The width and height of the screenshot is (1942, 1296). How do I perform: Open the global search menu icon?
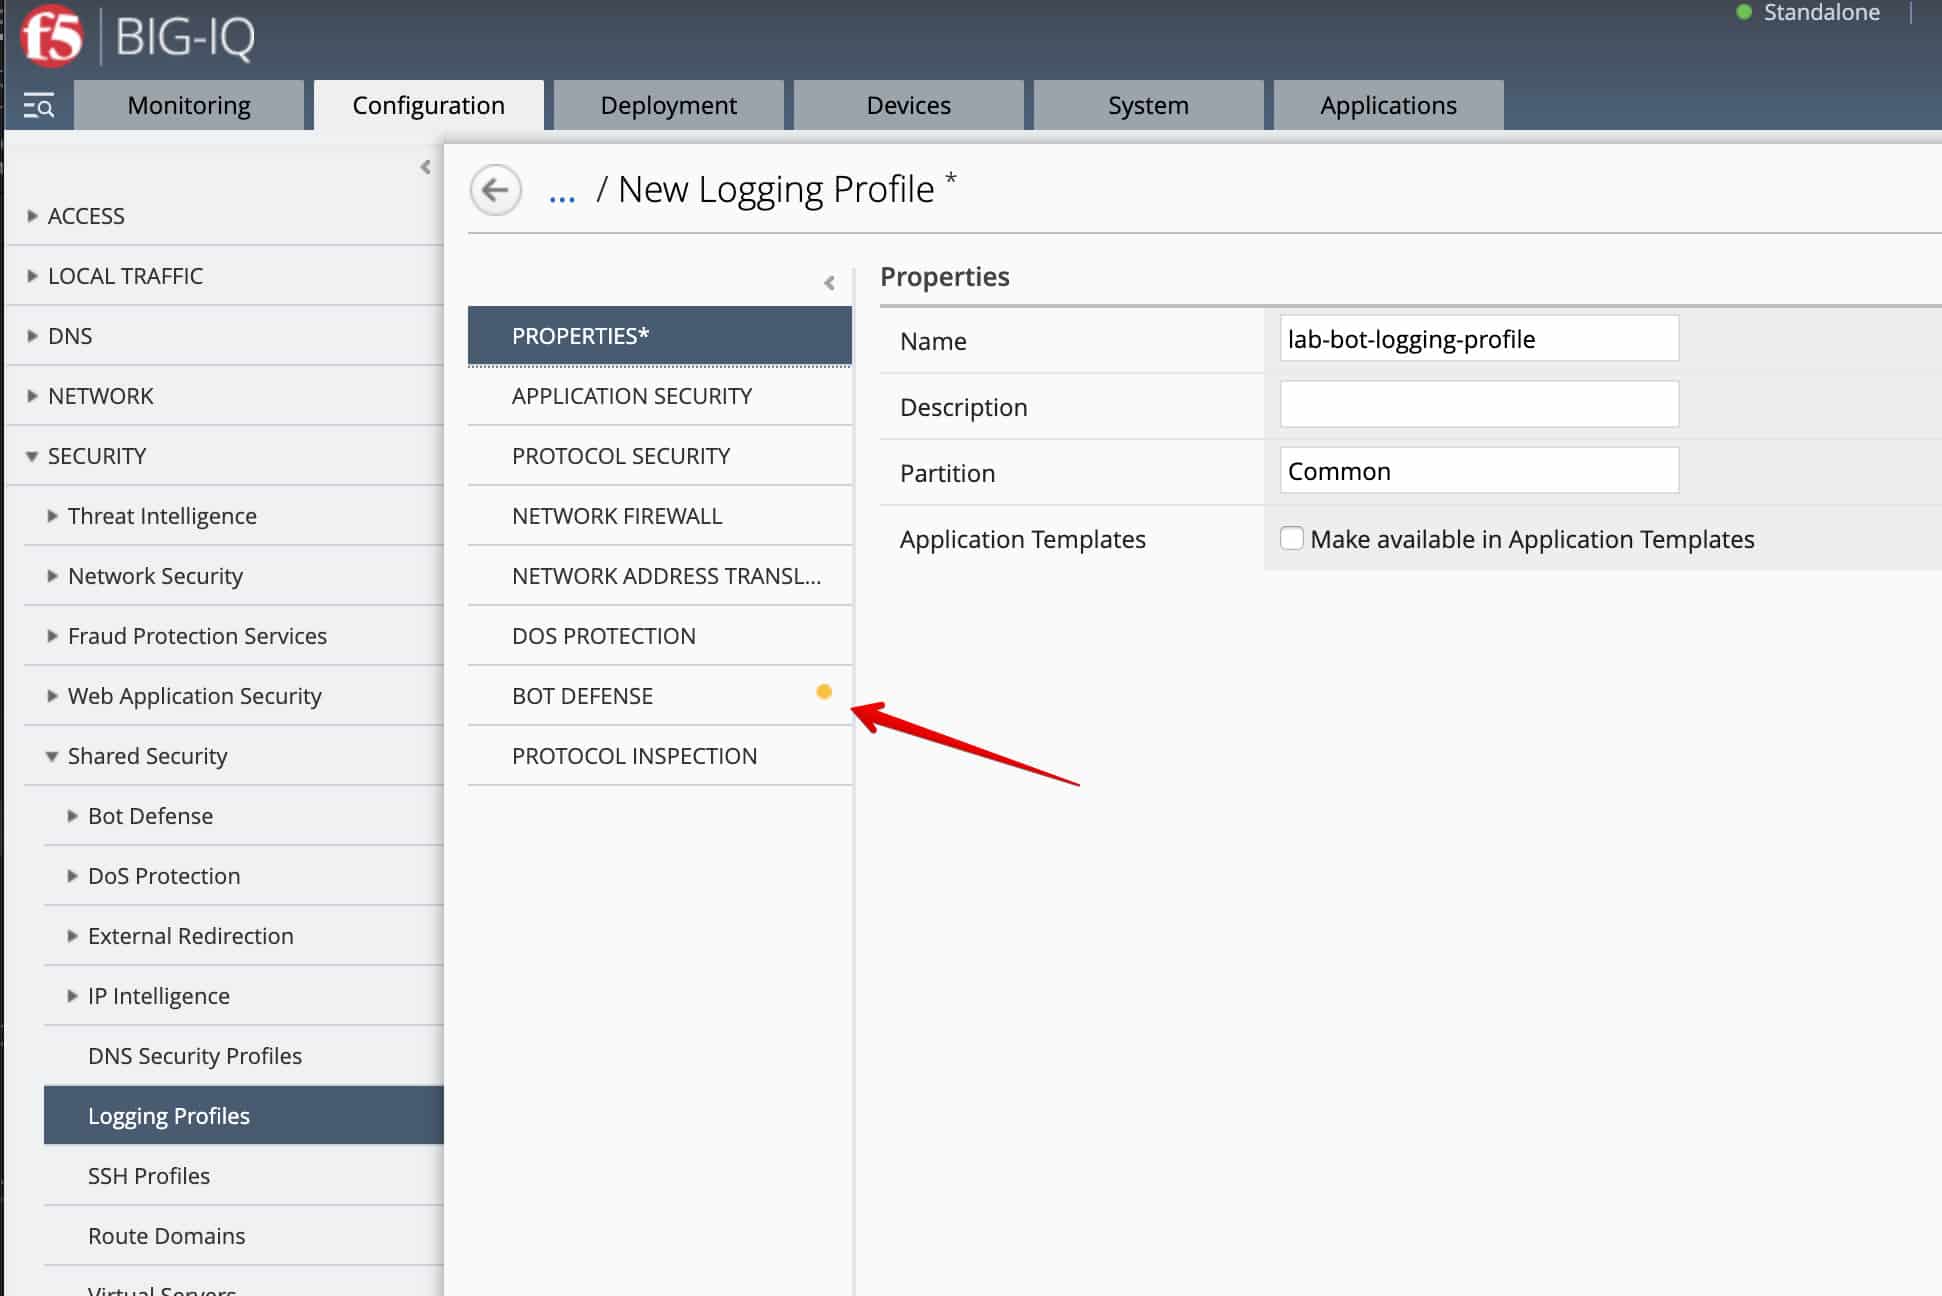(x=39, y=105)
